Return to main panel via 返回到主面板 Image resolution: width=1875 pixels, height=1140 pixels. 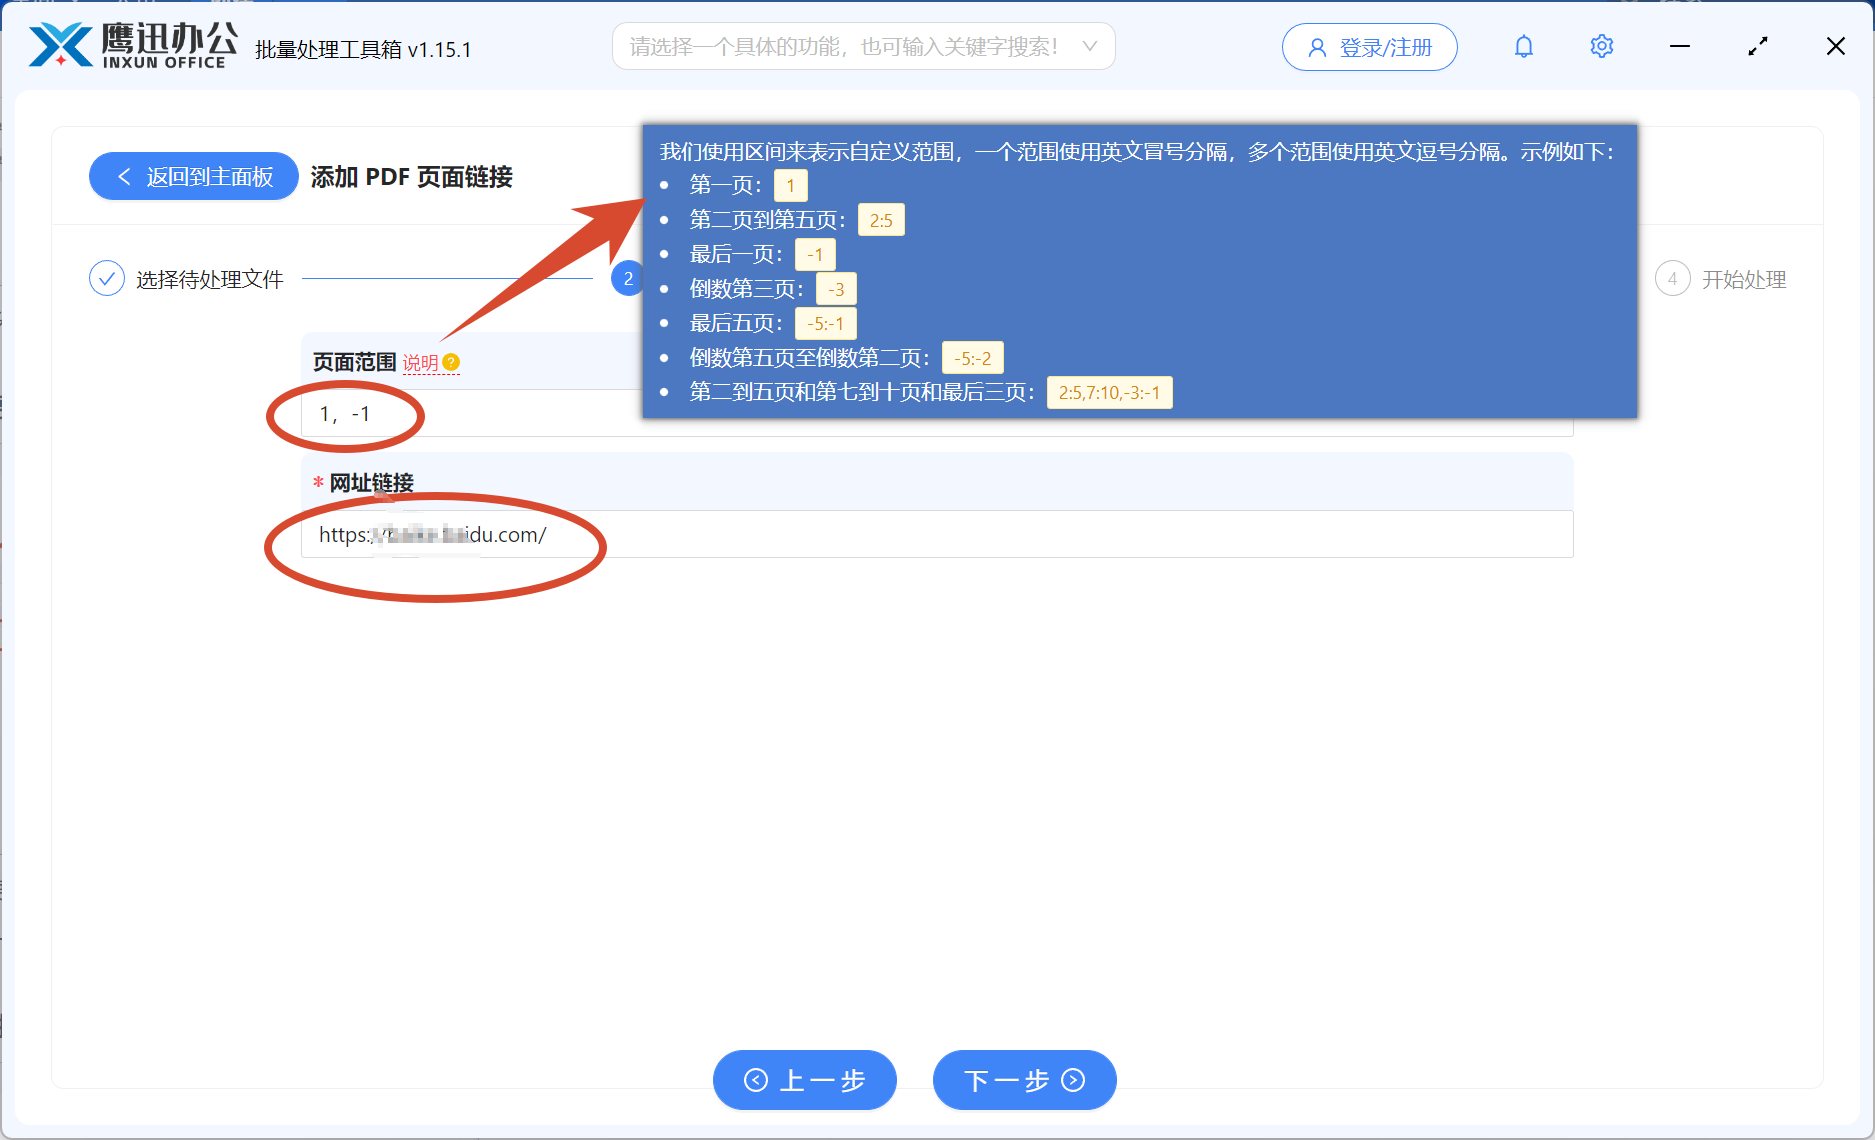[194, 177]
